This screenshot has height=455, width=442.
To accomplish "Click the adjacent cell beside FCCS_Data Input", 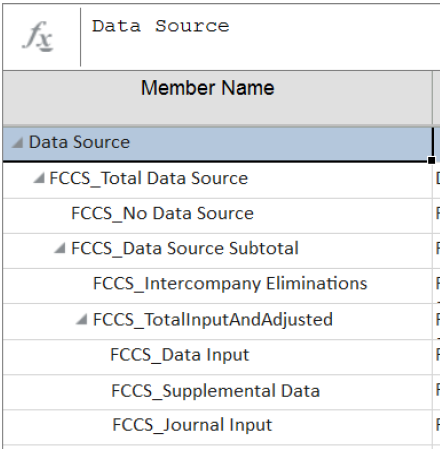I will click(x=437, y=357).
